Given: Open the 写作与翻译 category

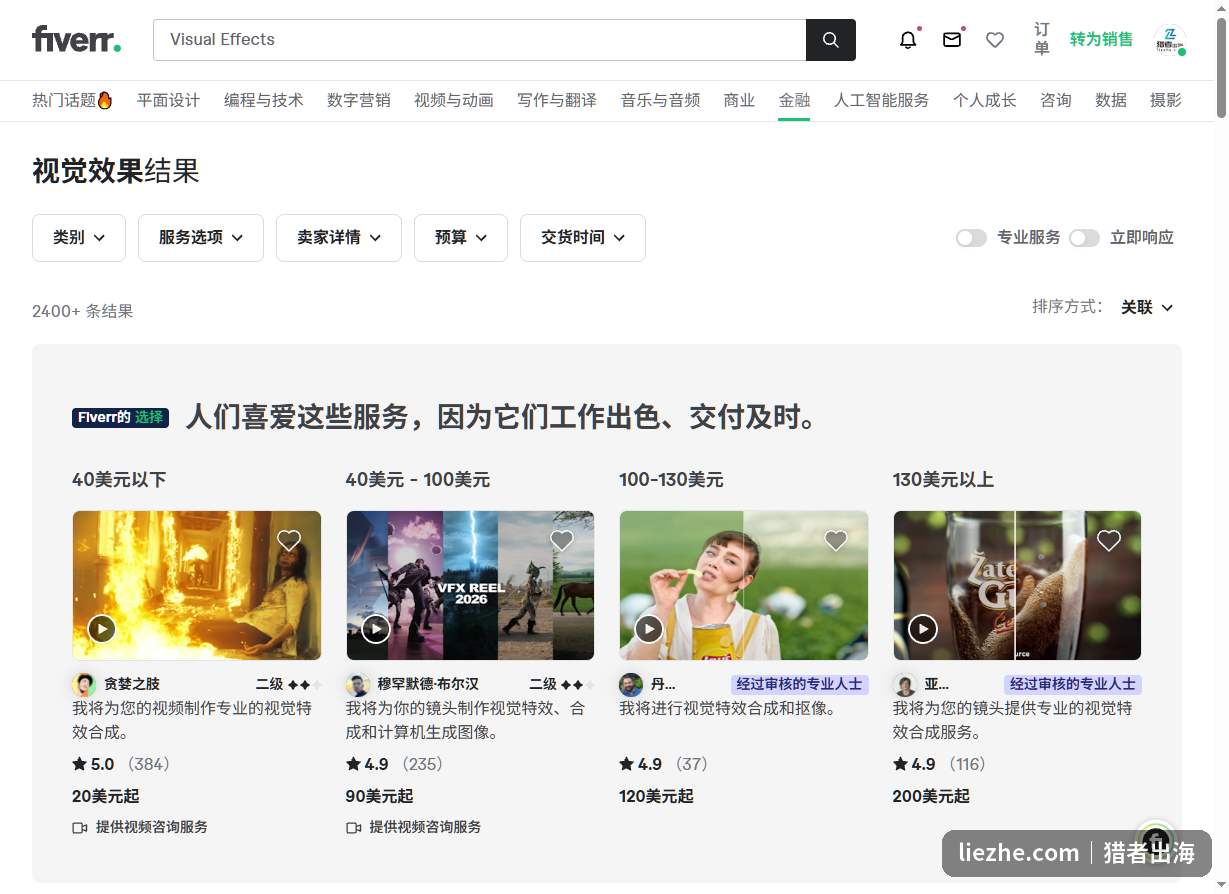Looking at the screenshot, I should pyautogui.click(x=557, y=100).
